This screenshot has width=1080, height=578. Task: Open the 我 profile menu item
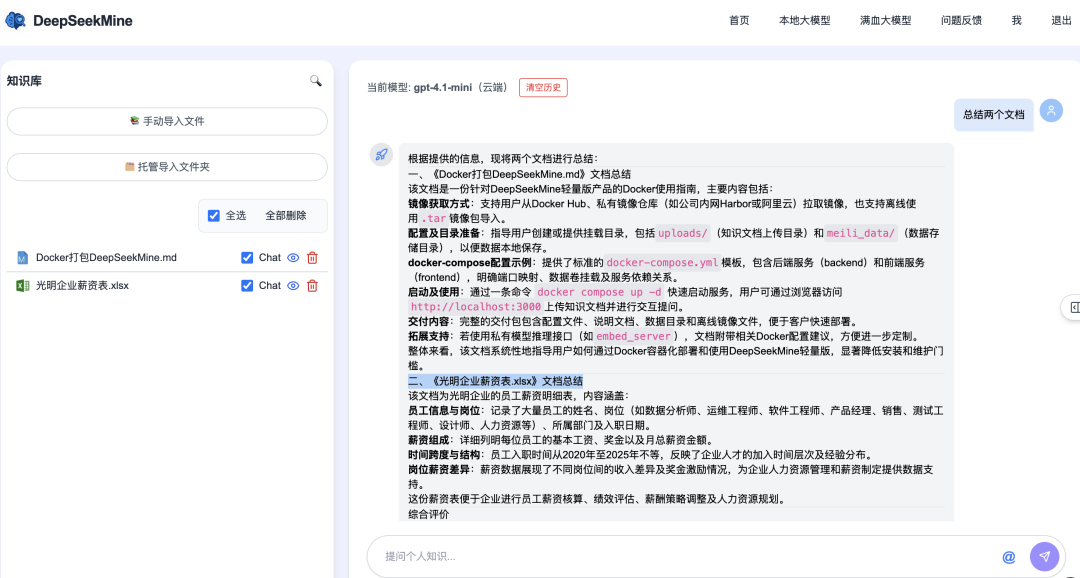pyautogui.click(x=1017, y=21)
